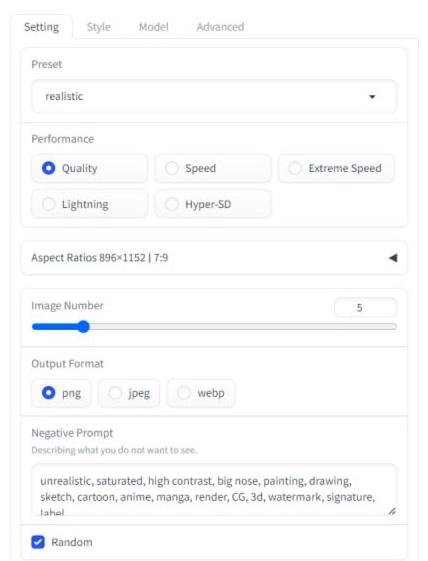Choose png output format

click(61, 393)
